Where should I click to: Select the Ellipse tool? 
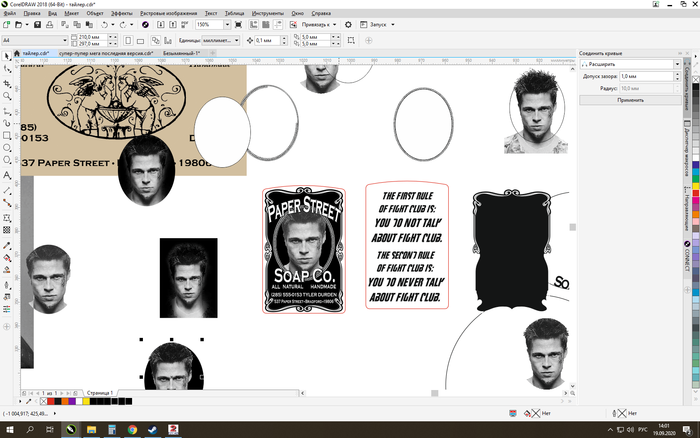click(7, 148)
